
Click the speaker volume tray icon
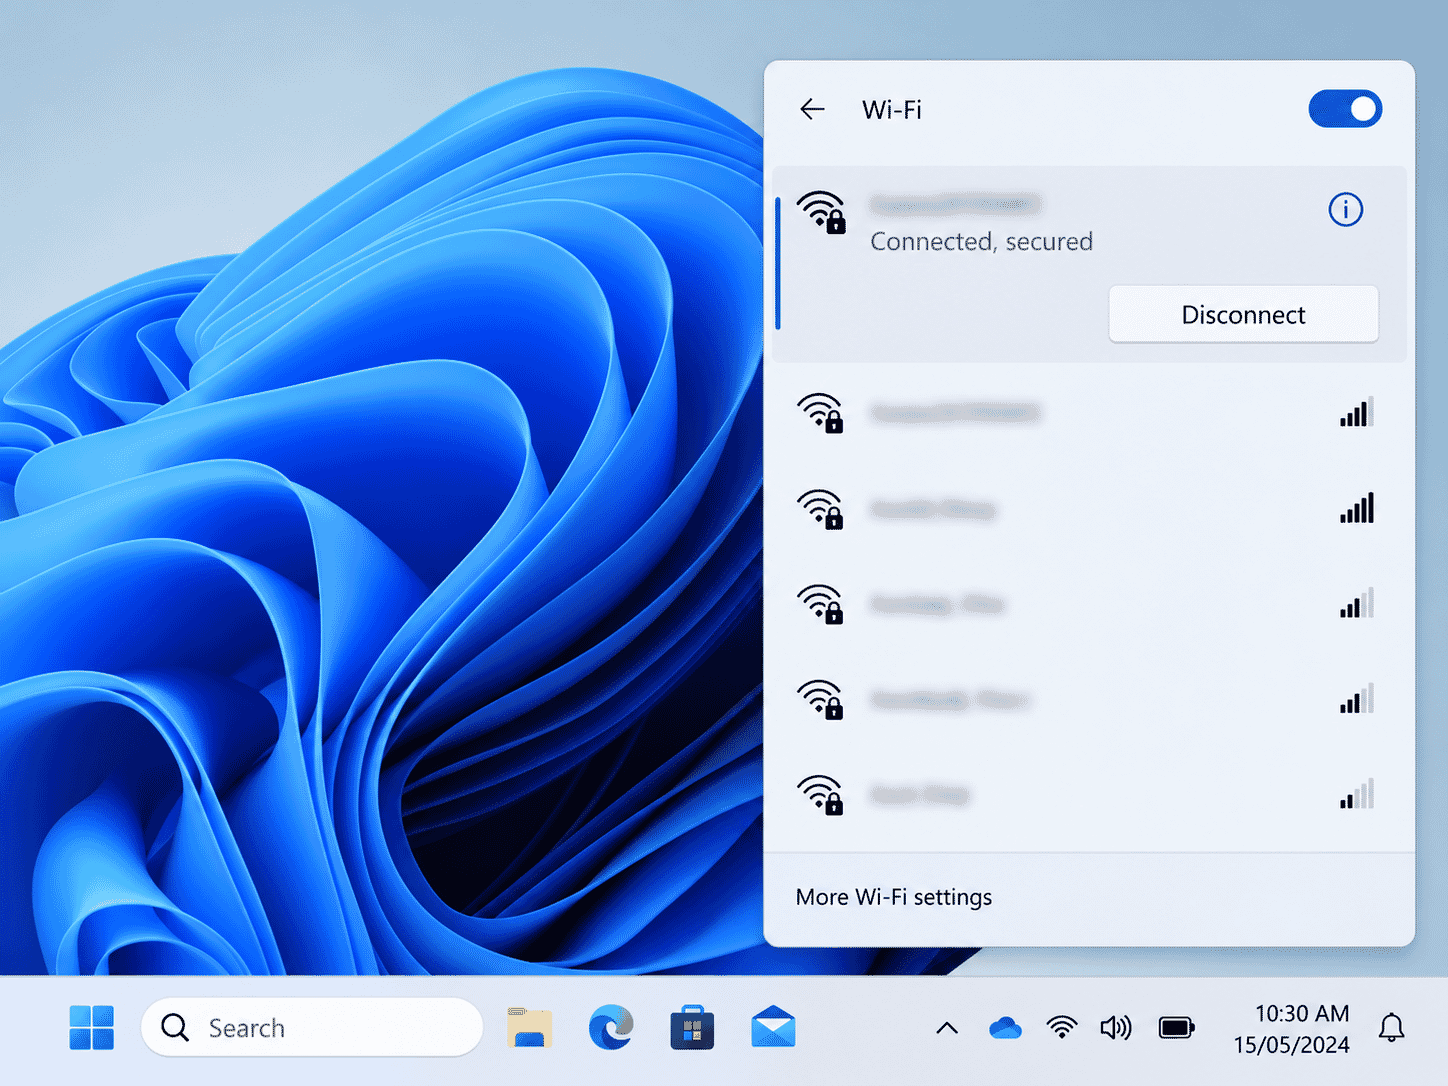pos(1116,1028)
